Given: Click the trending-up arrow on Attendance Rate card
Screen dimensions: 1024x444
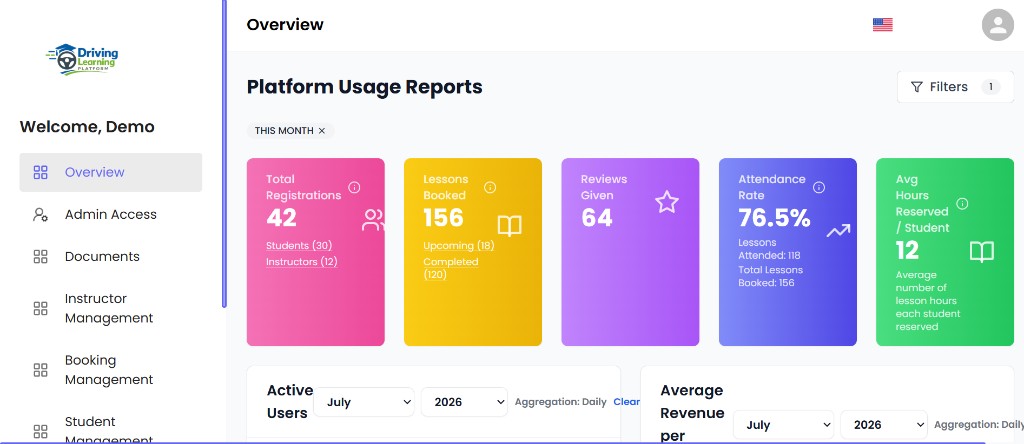Looking at the screenshot, I should (838, 230).
